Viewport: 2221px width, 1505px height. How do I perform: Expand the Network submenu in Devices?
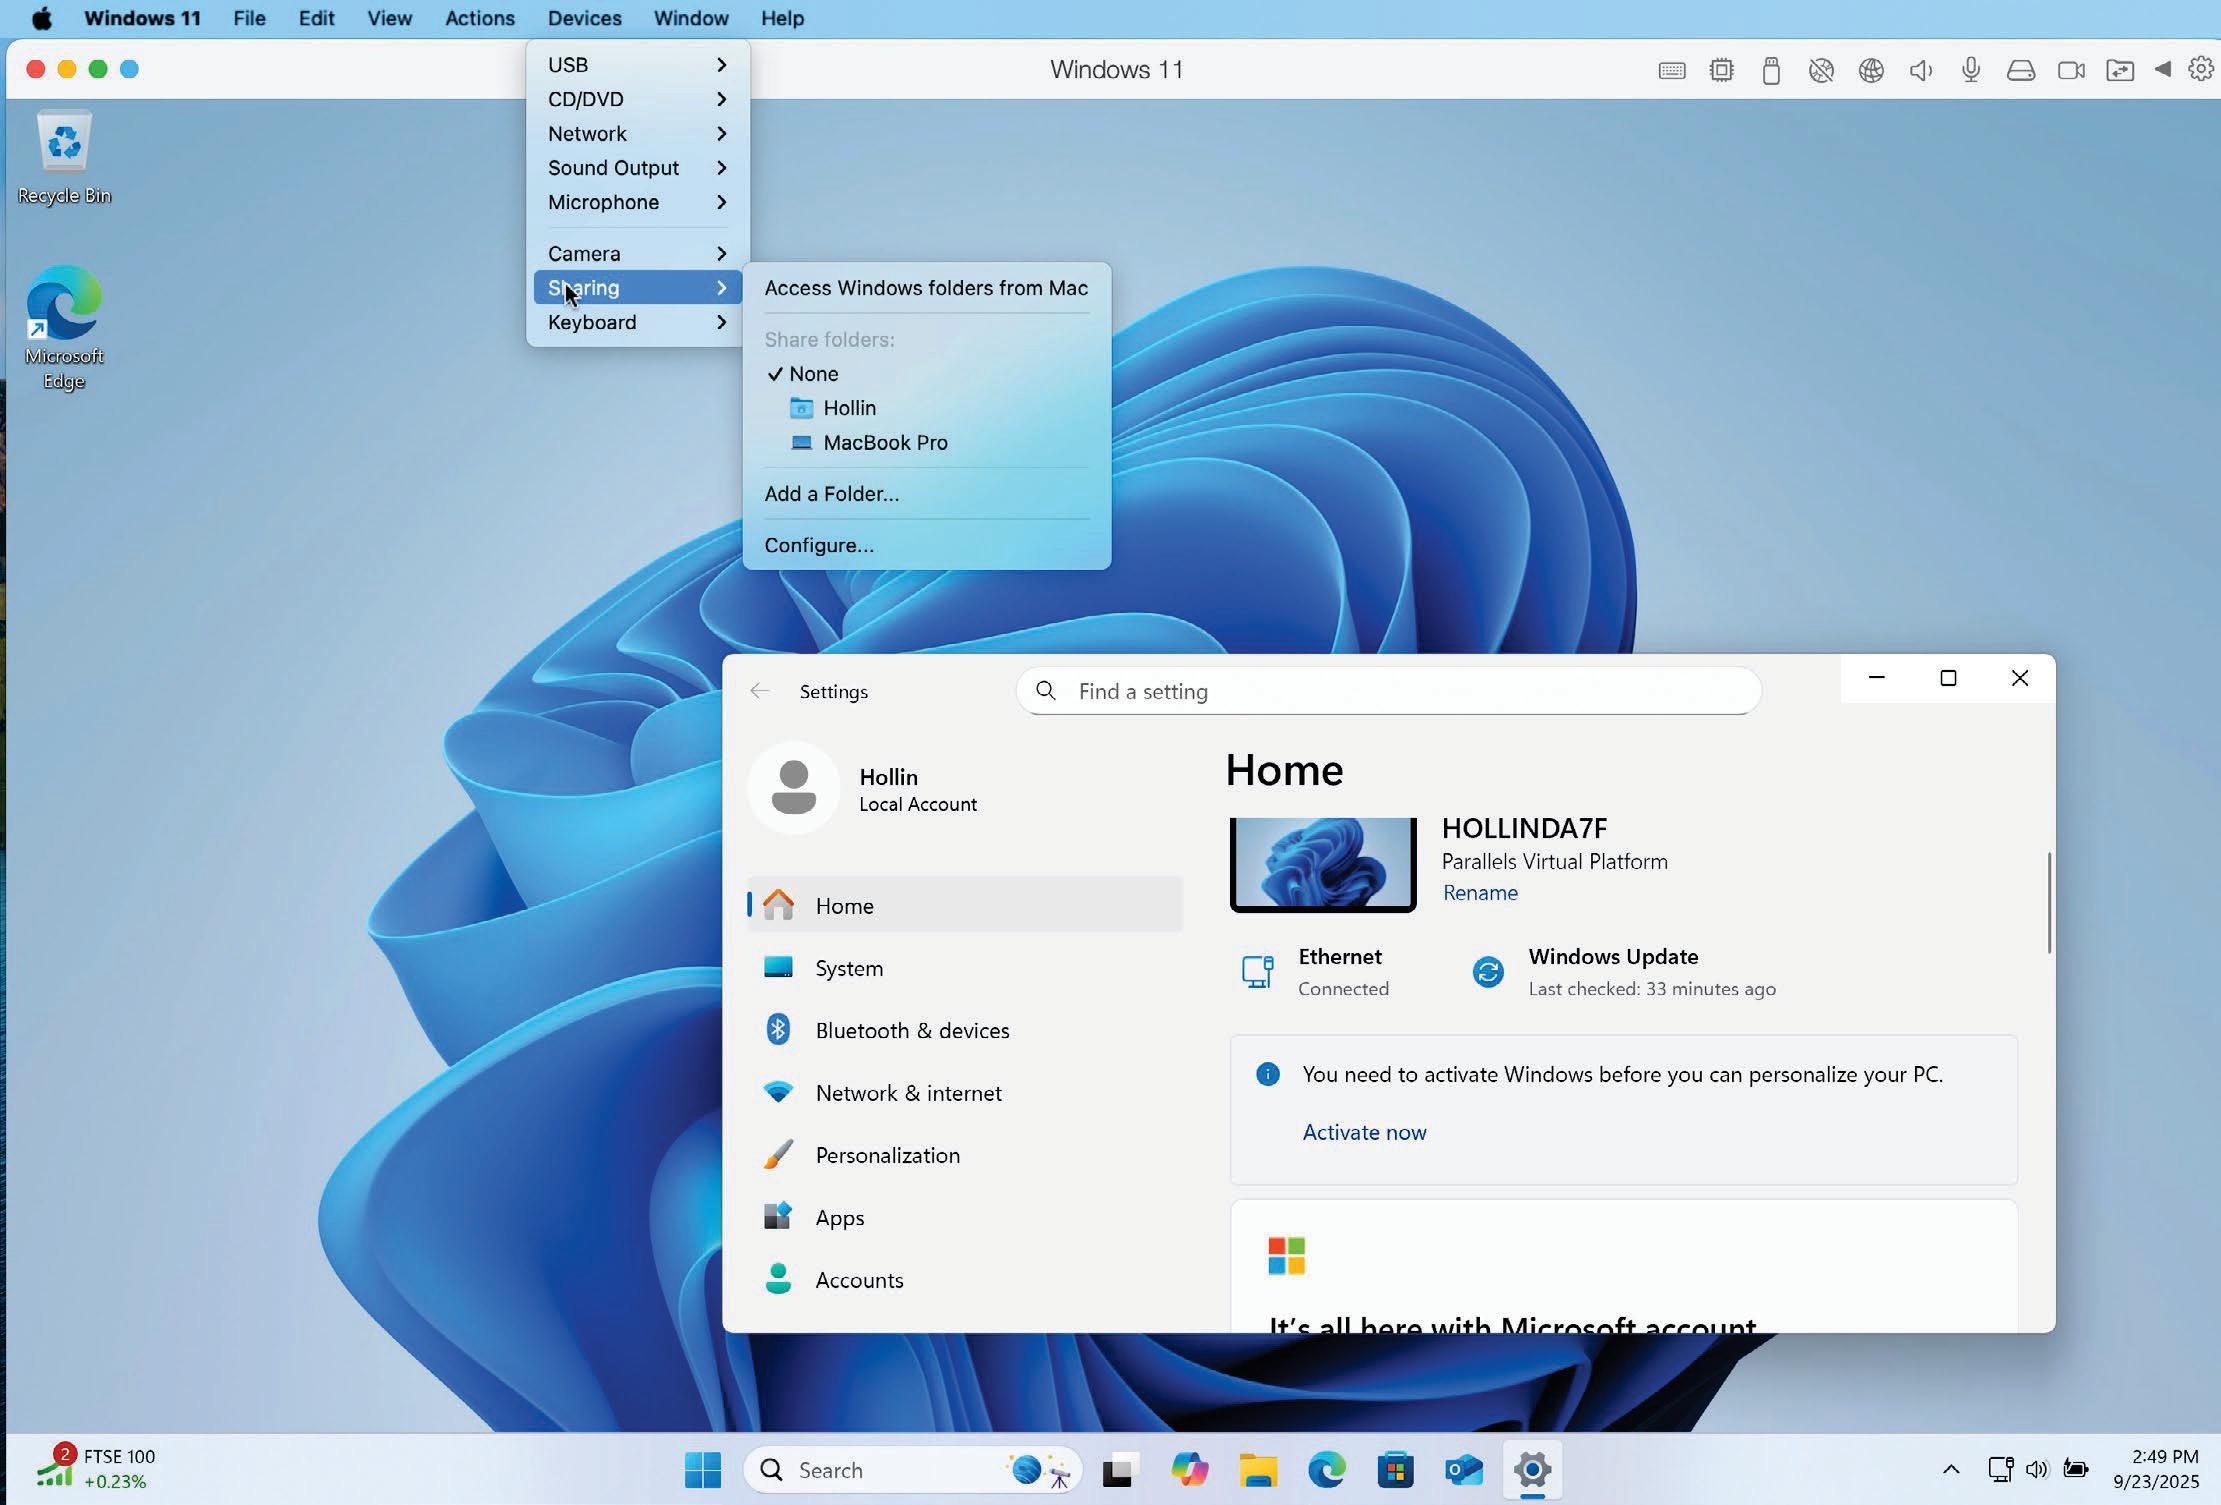pyautogui.click(x=637, y=133)
